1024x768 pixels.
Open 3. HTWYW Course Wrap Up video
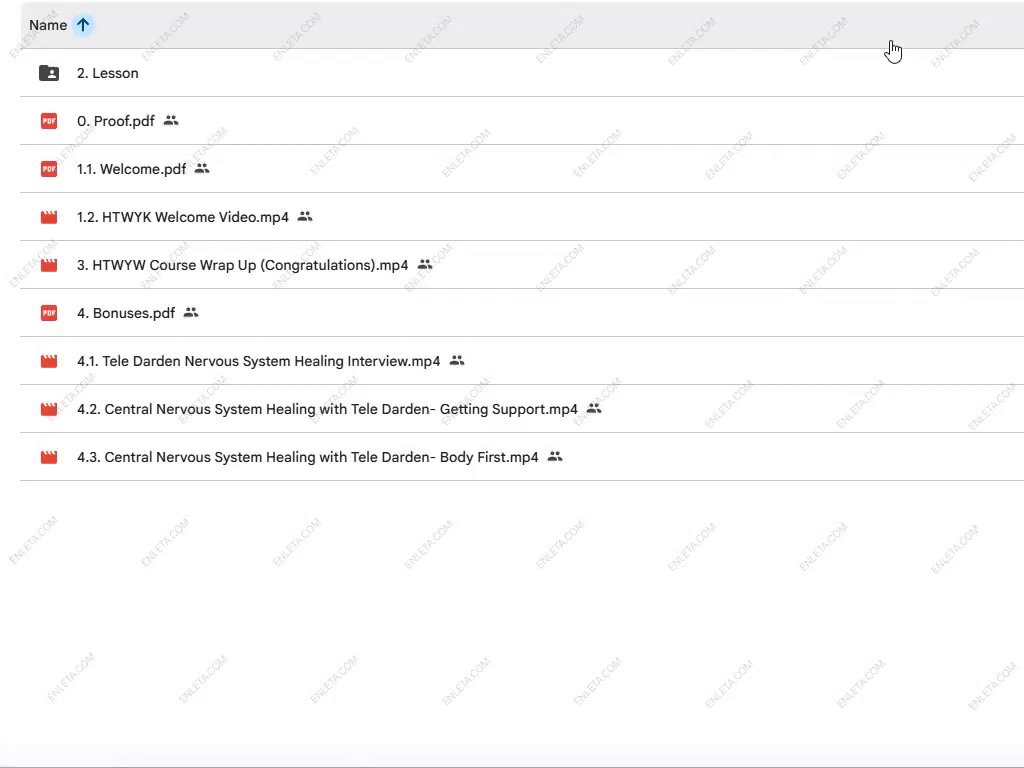(243, 265)
